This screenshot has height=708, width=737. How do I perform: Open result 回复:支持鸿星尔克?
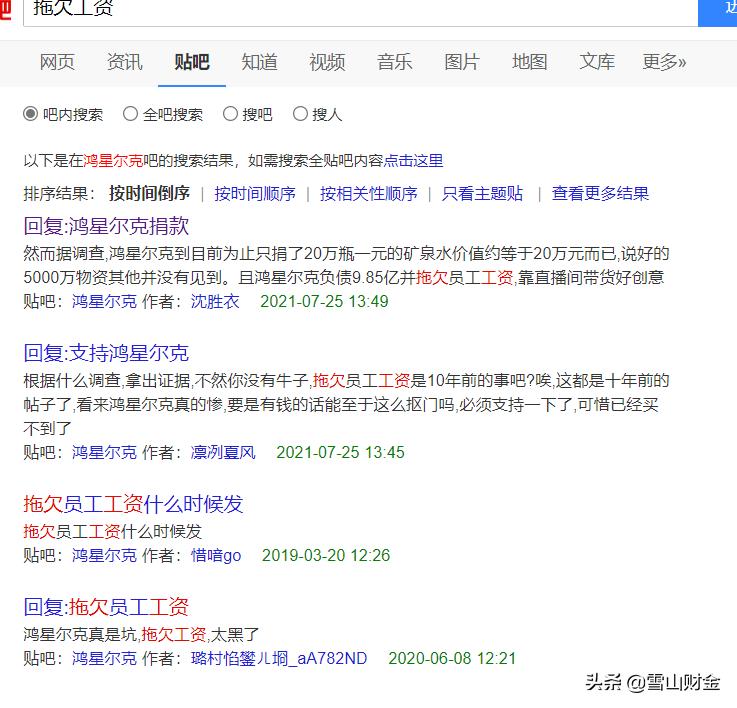pos(106,353)
